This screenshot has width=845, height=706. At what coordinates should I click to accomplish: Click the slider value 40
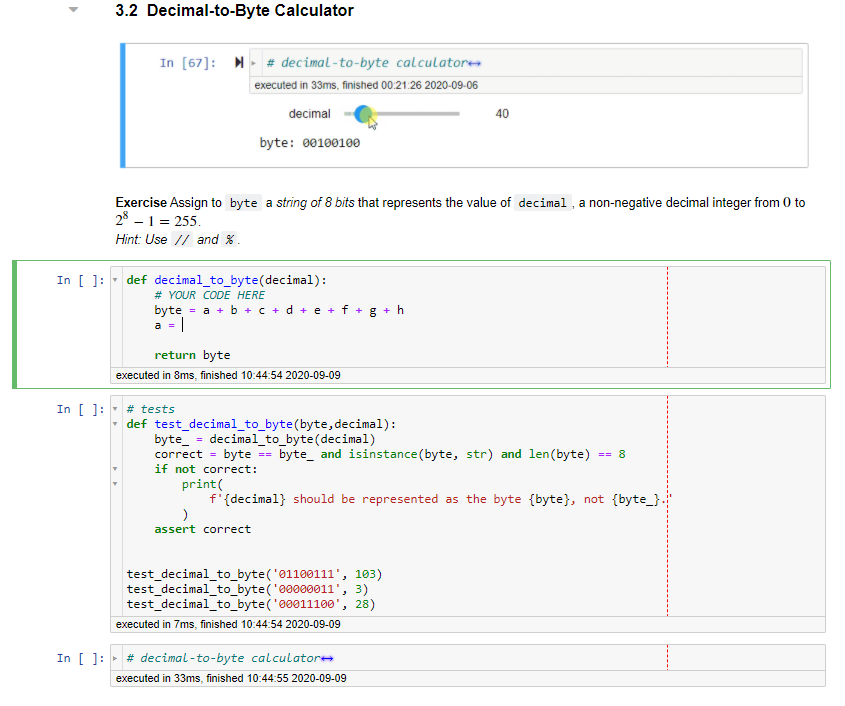pyautogui.click(x=501, y=114)
